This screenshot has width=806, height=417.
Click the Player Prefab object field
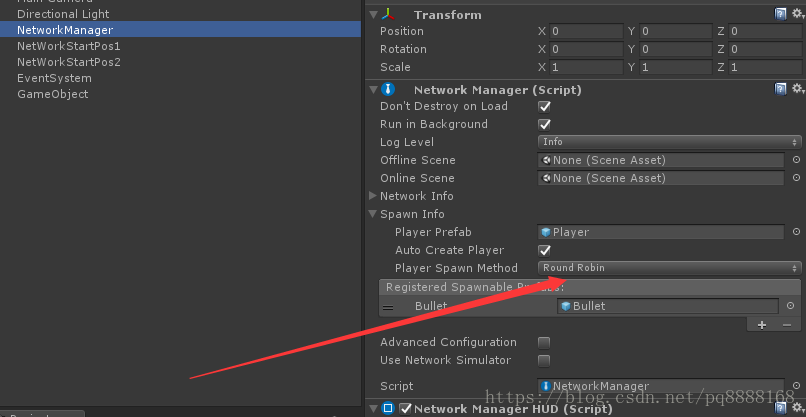click(661, 232)
